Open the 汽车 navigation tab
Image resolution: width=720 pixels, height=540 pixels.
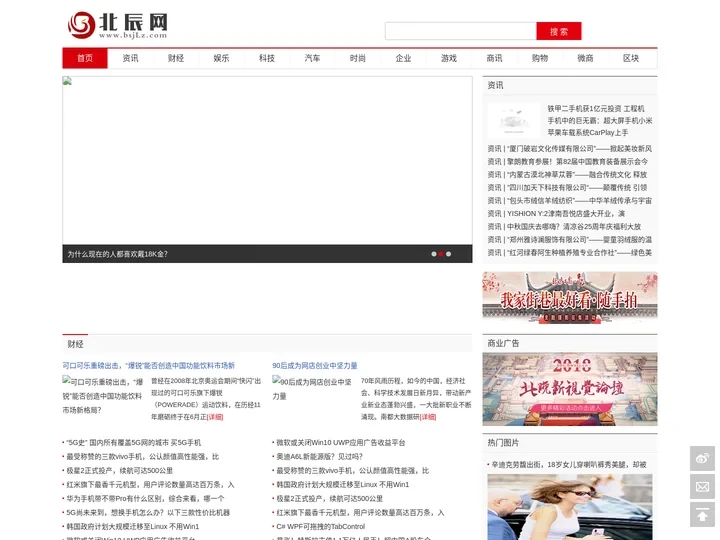coord(312,58)
